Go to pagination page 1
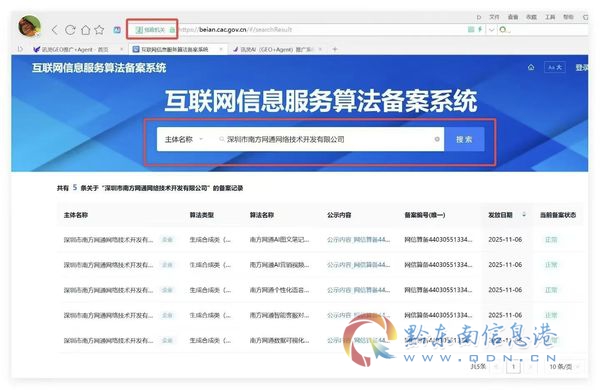This screenshot has width=600, height=390. pos(514,367)
